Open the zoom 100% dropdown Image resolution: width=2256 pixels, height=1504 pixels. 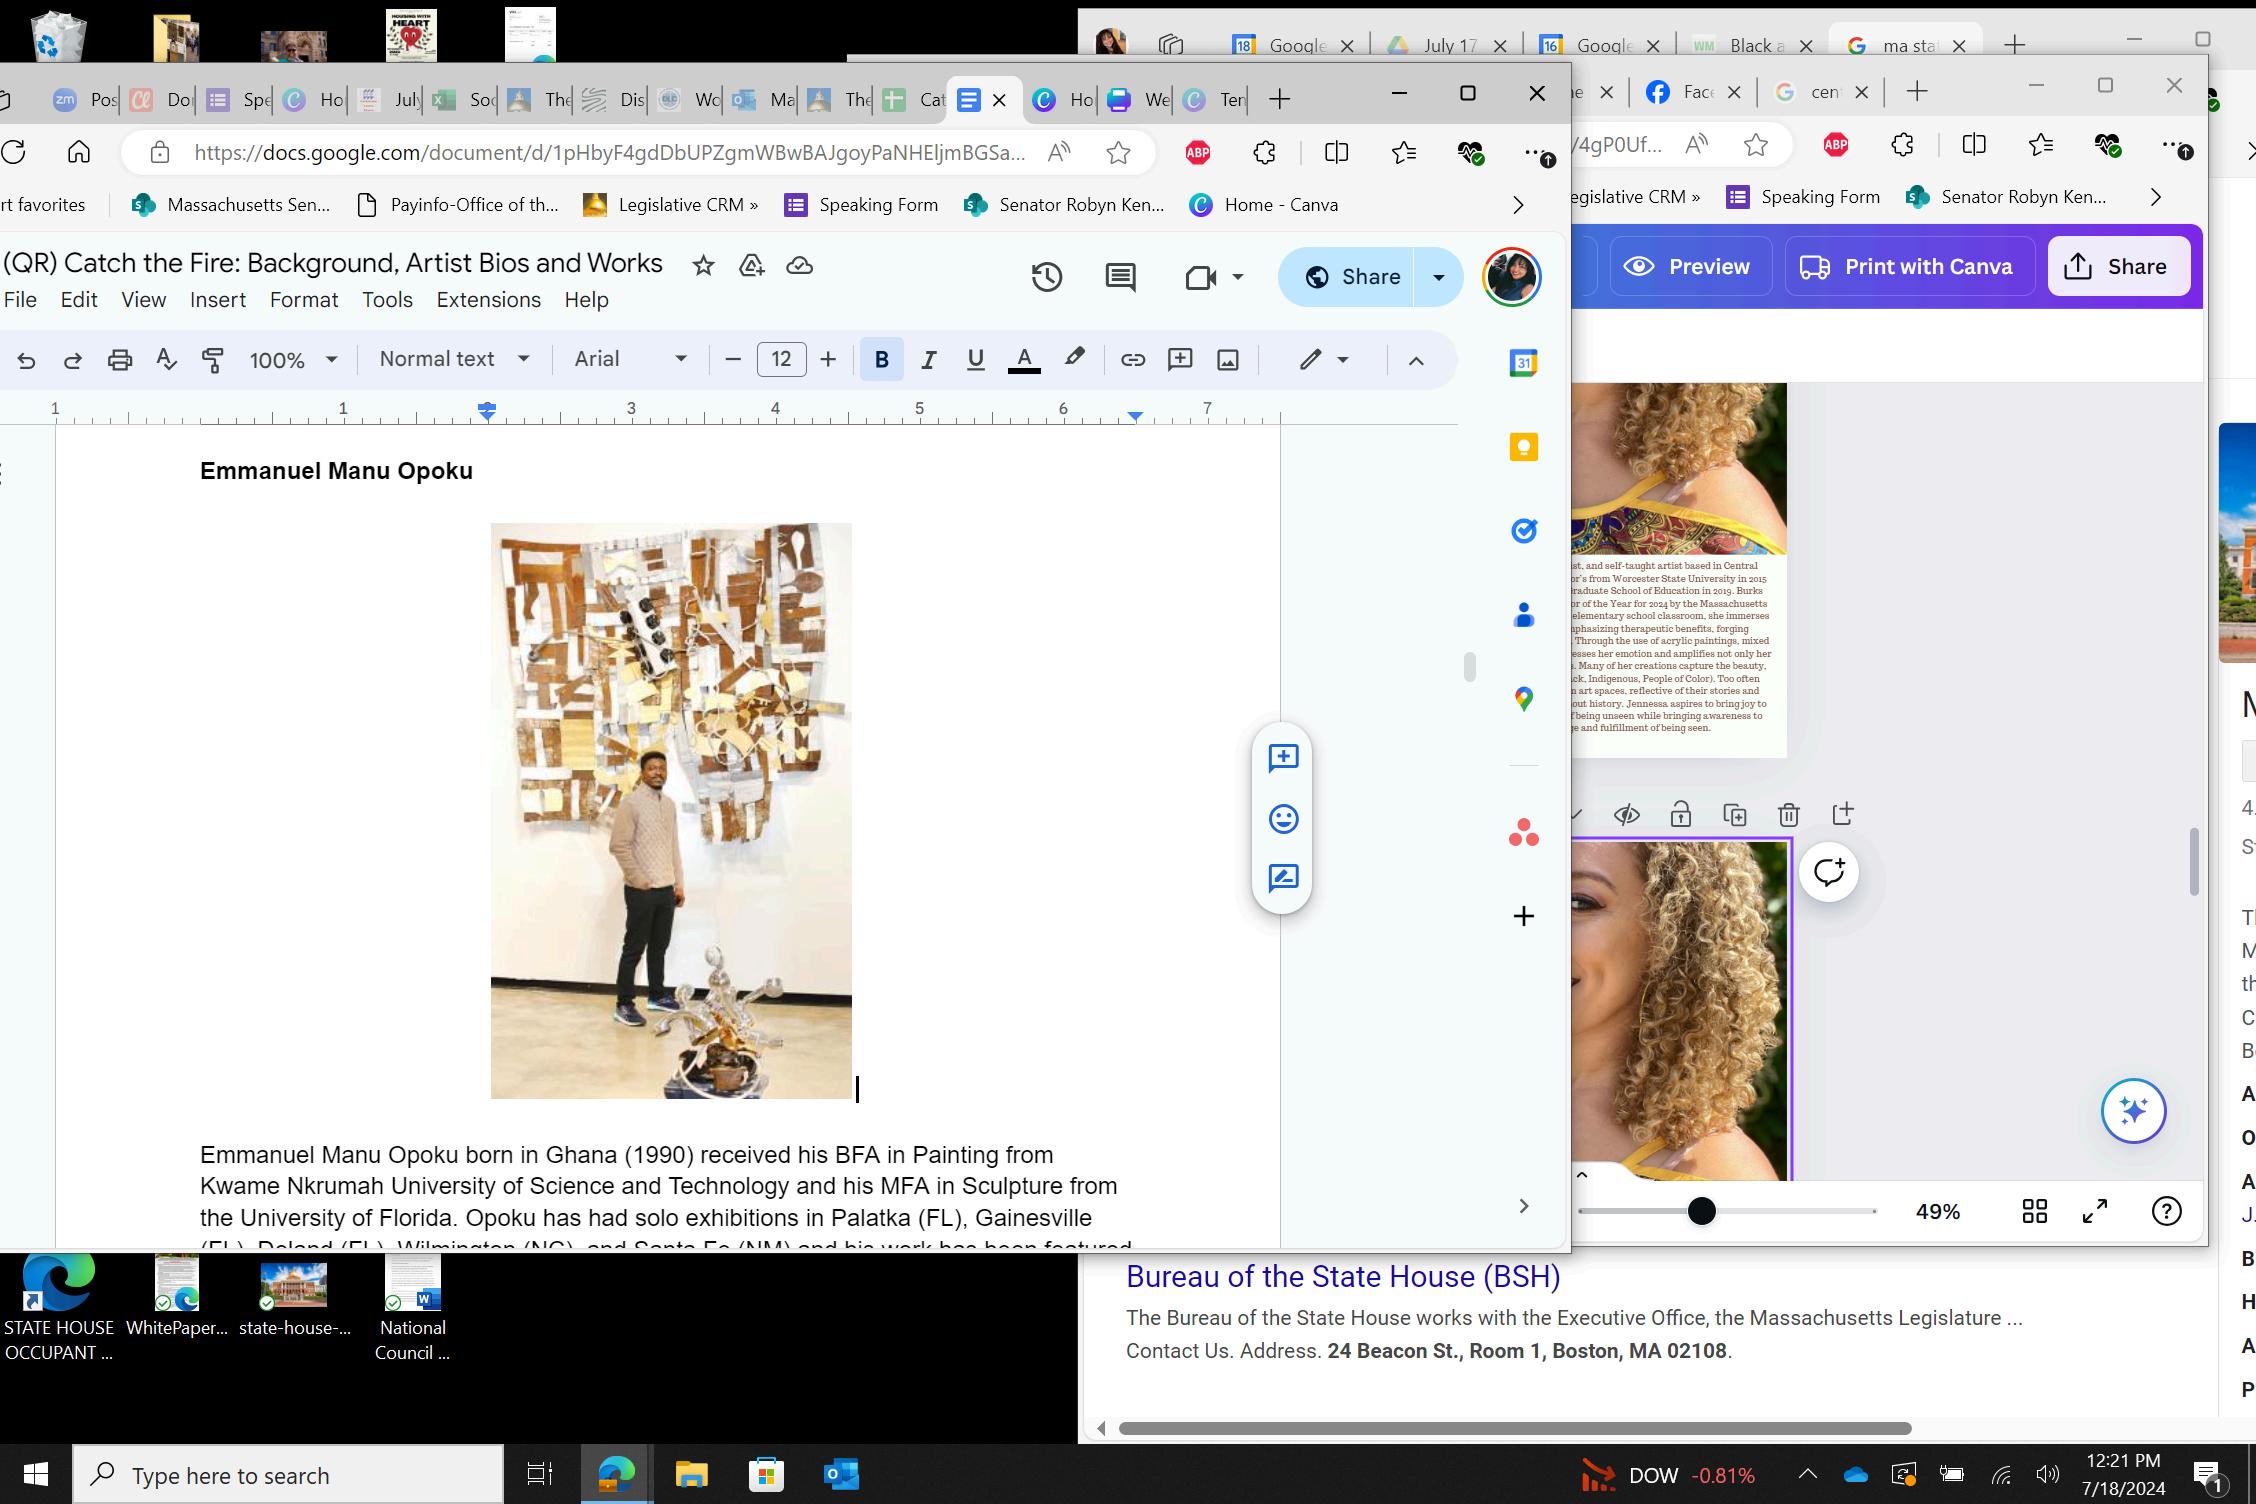point(292,360)
